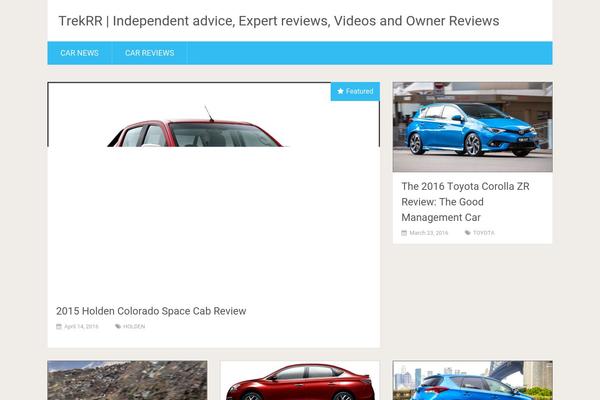
Task: Open the red Holden Colorado featured image
Action: [214, 114]
